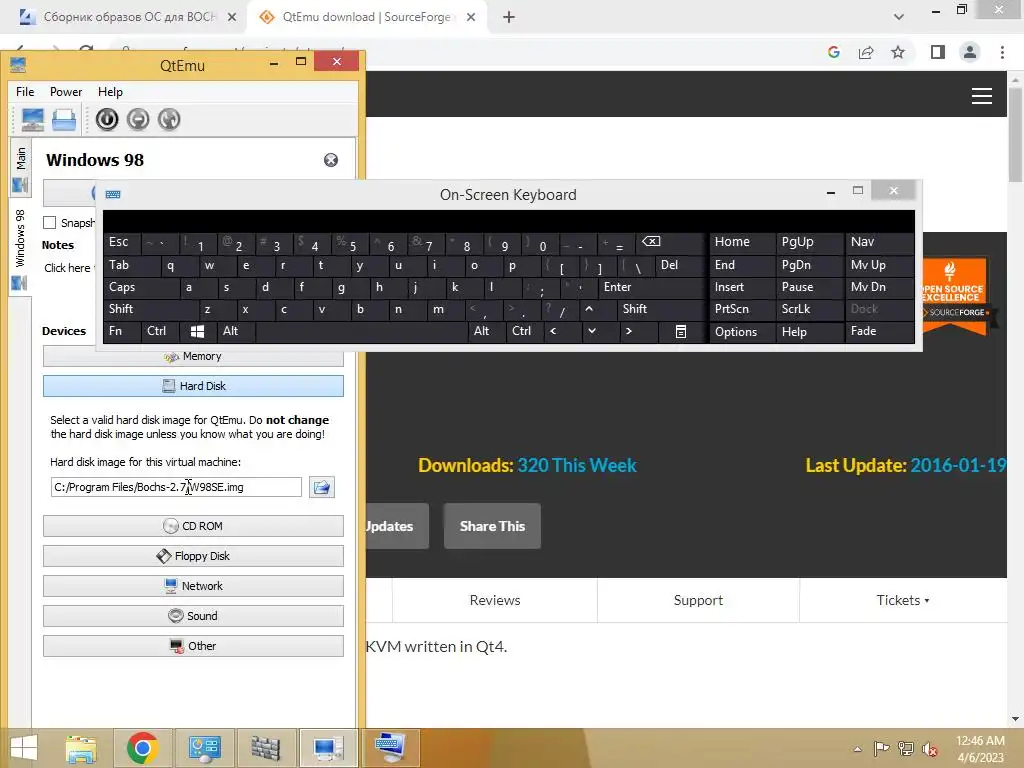Expand the Sound device section
This screenshot has height=768, width=1024.
pyautogui.click(x=193, y=616)
